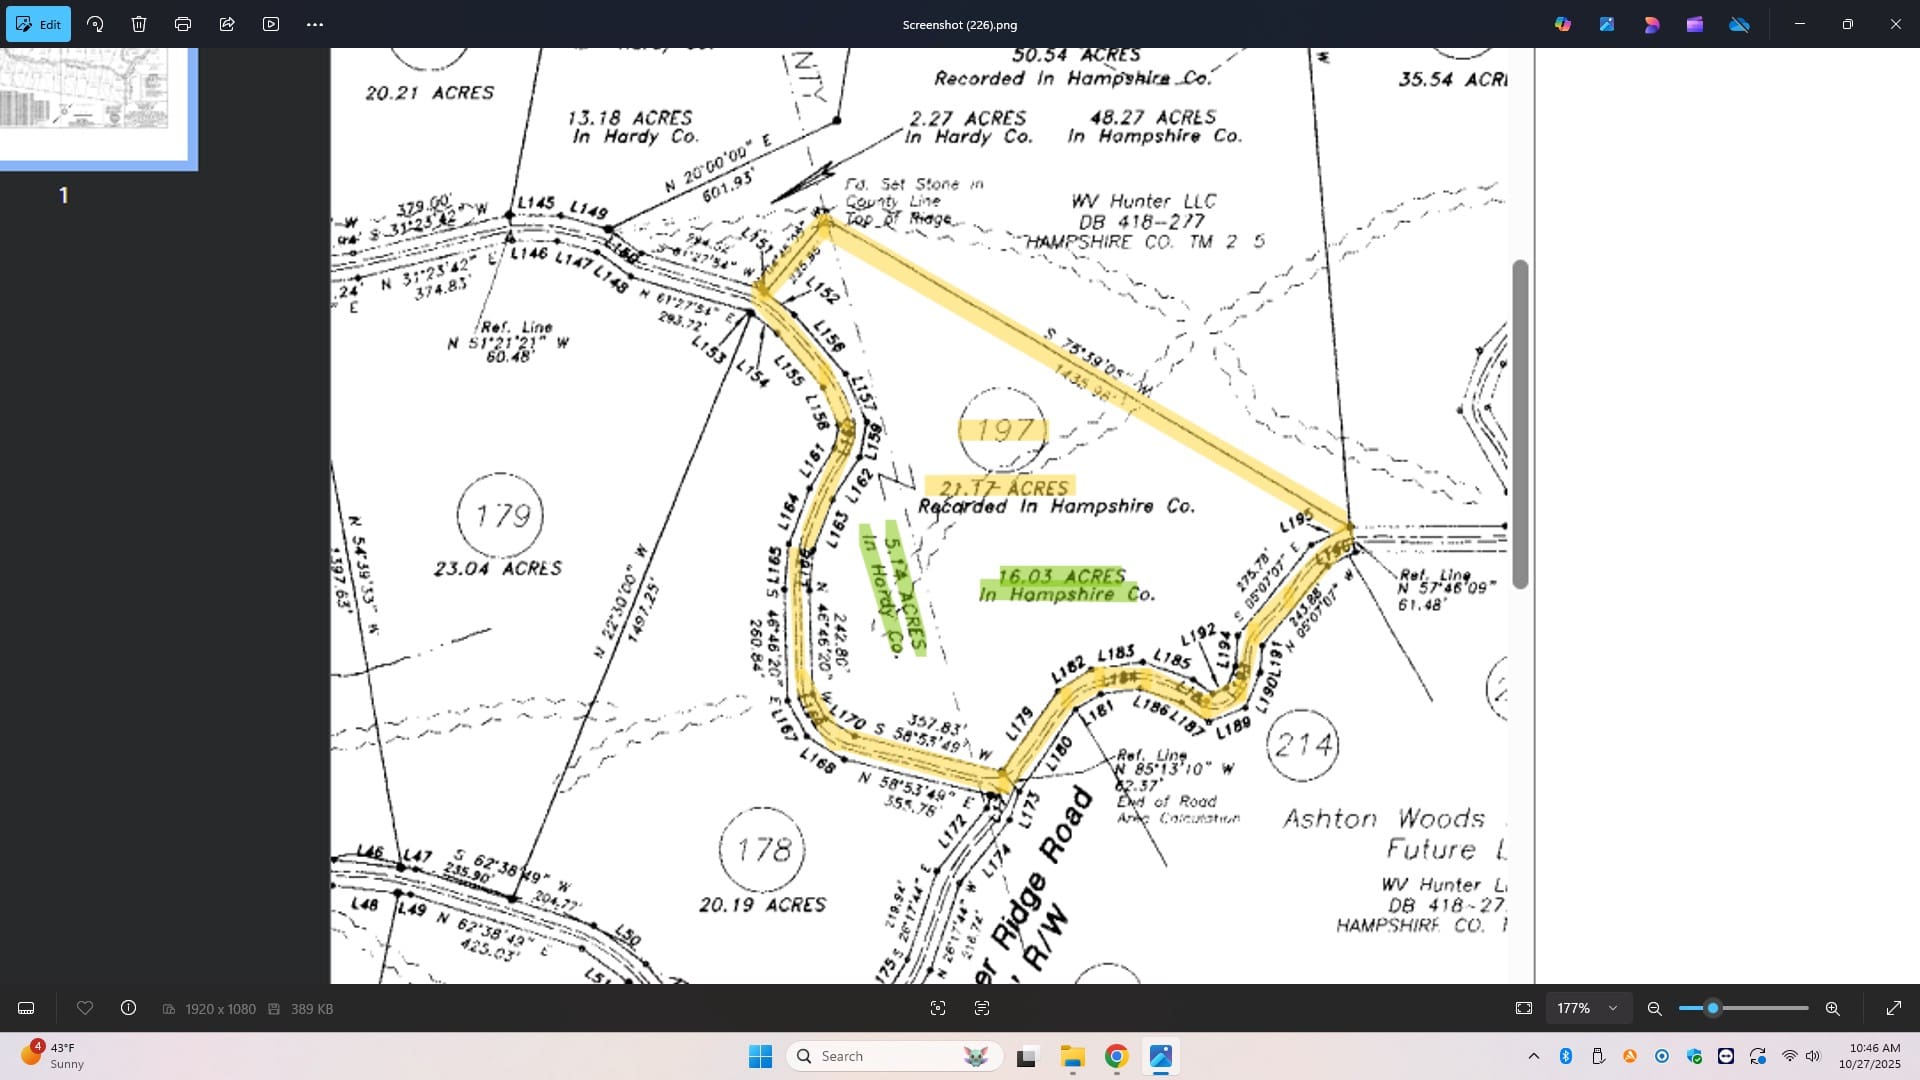This screenshot has height=1080, width=1920.
Task: Fit image to window icon
Action: coord(1523,1008)
